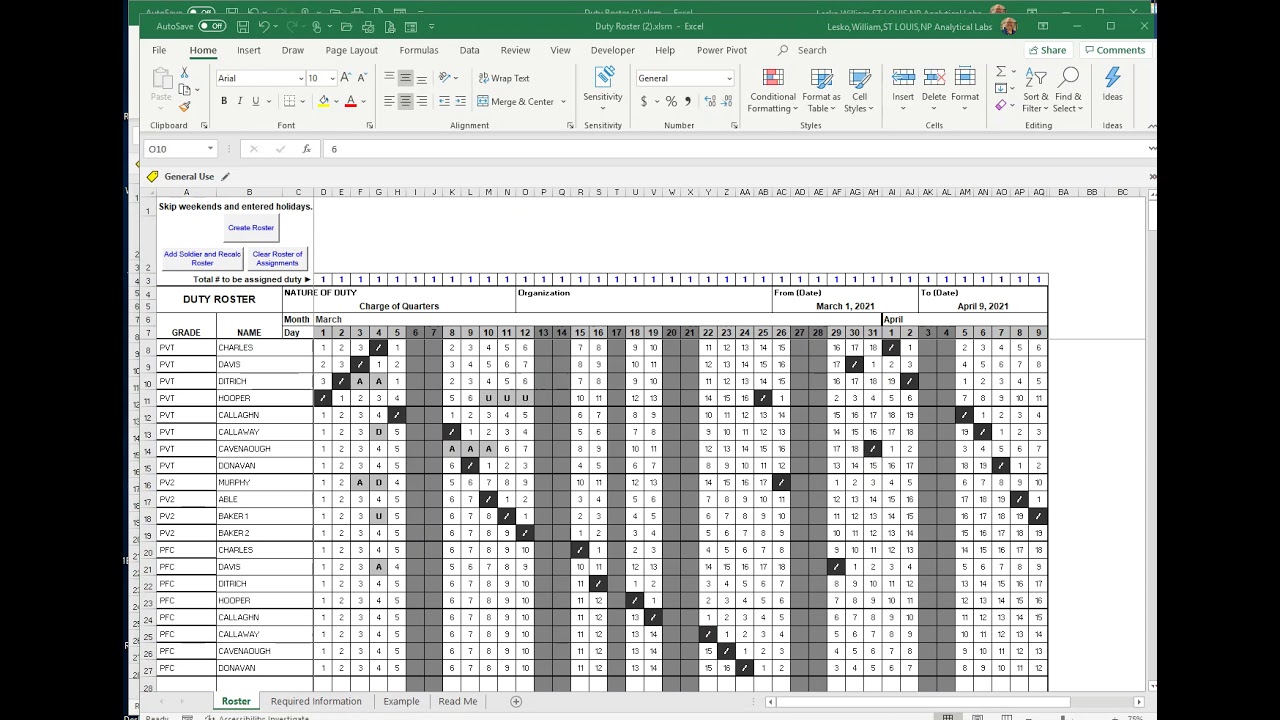Switch to the Power Pivot ribbon tab
1280x720 pixels.
point(722,50)
